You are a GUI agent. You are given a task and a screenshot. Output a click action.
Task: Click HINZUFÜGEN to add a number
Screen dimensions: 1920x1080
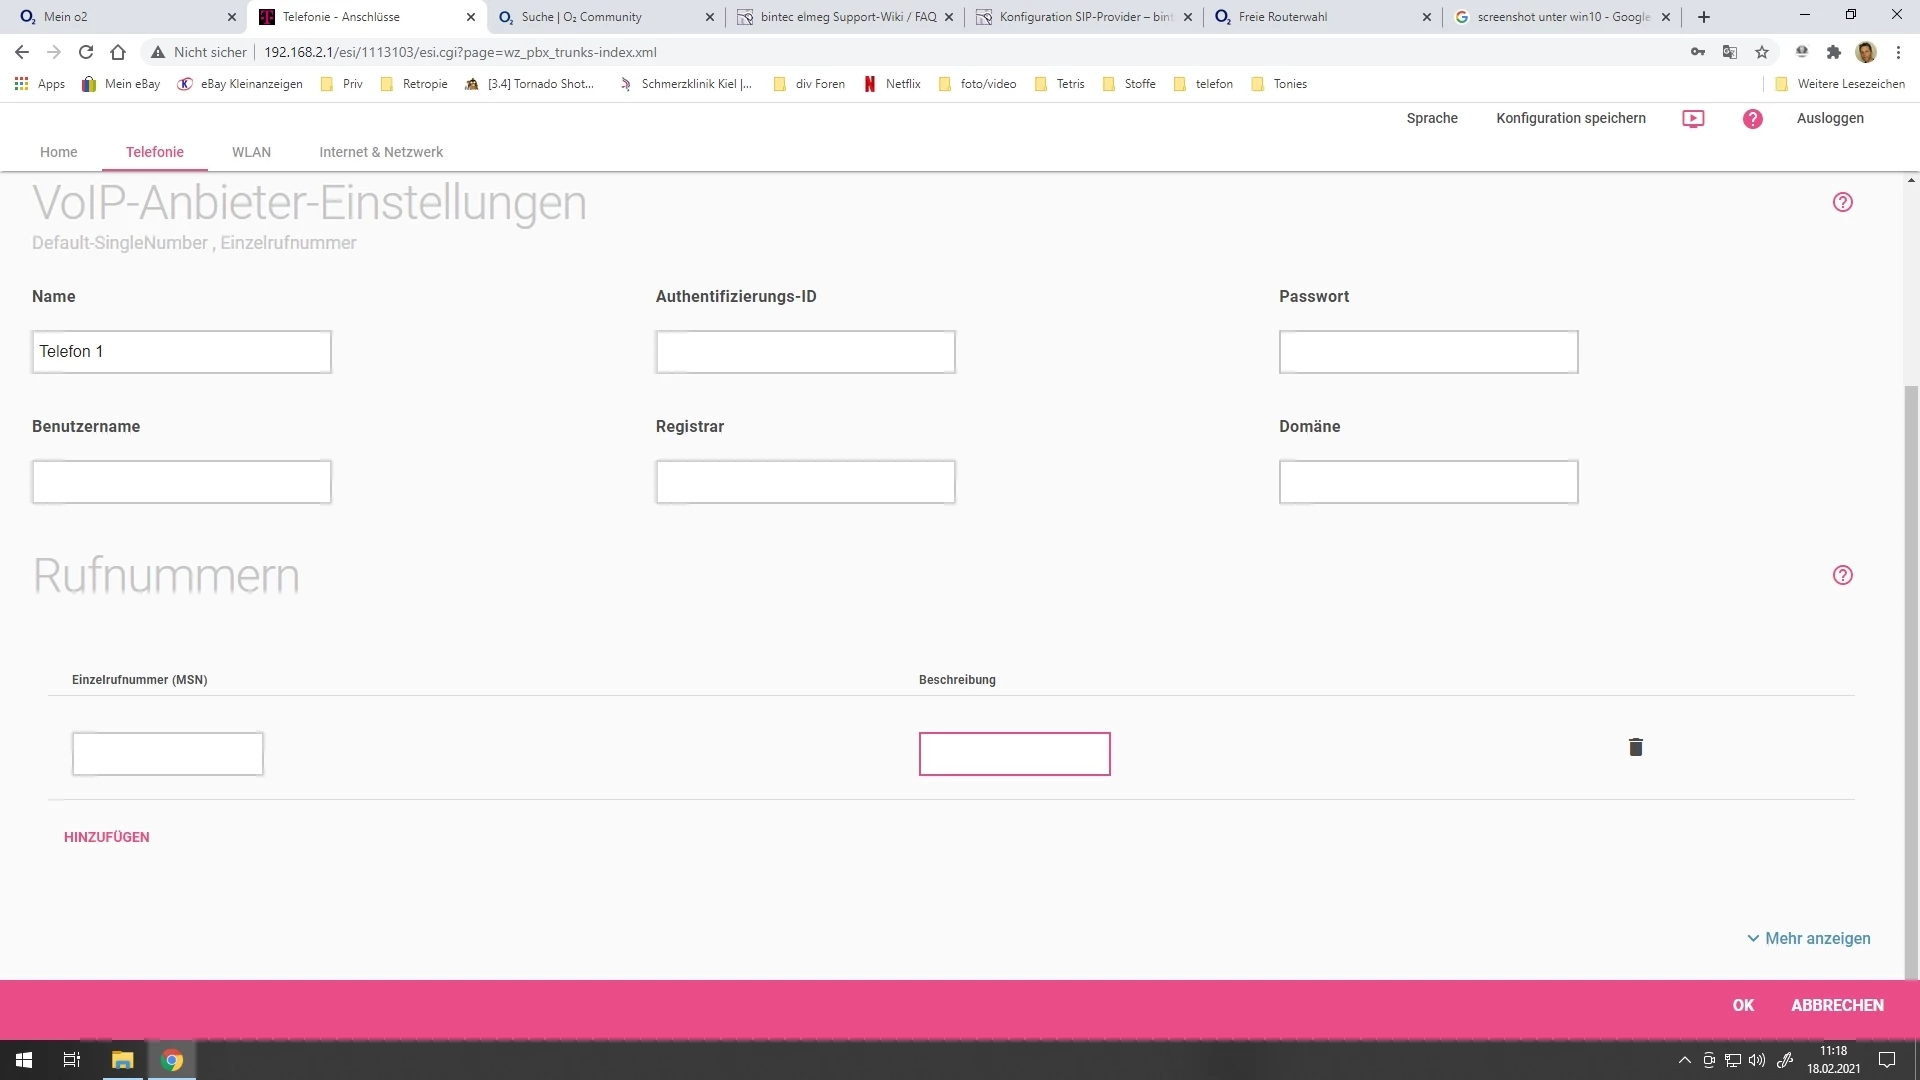(x=107, y=837)
